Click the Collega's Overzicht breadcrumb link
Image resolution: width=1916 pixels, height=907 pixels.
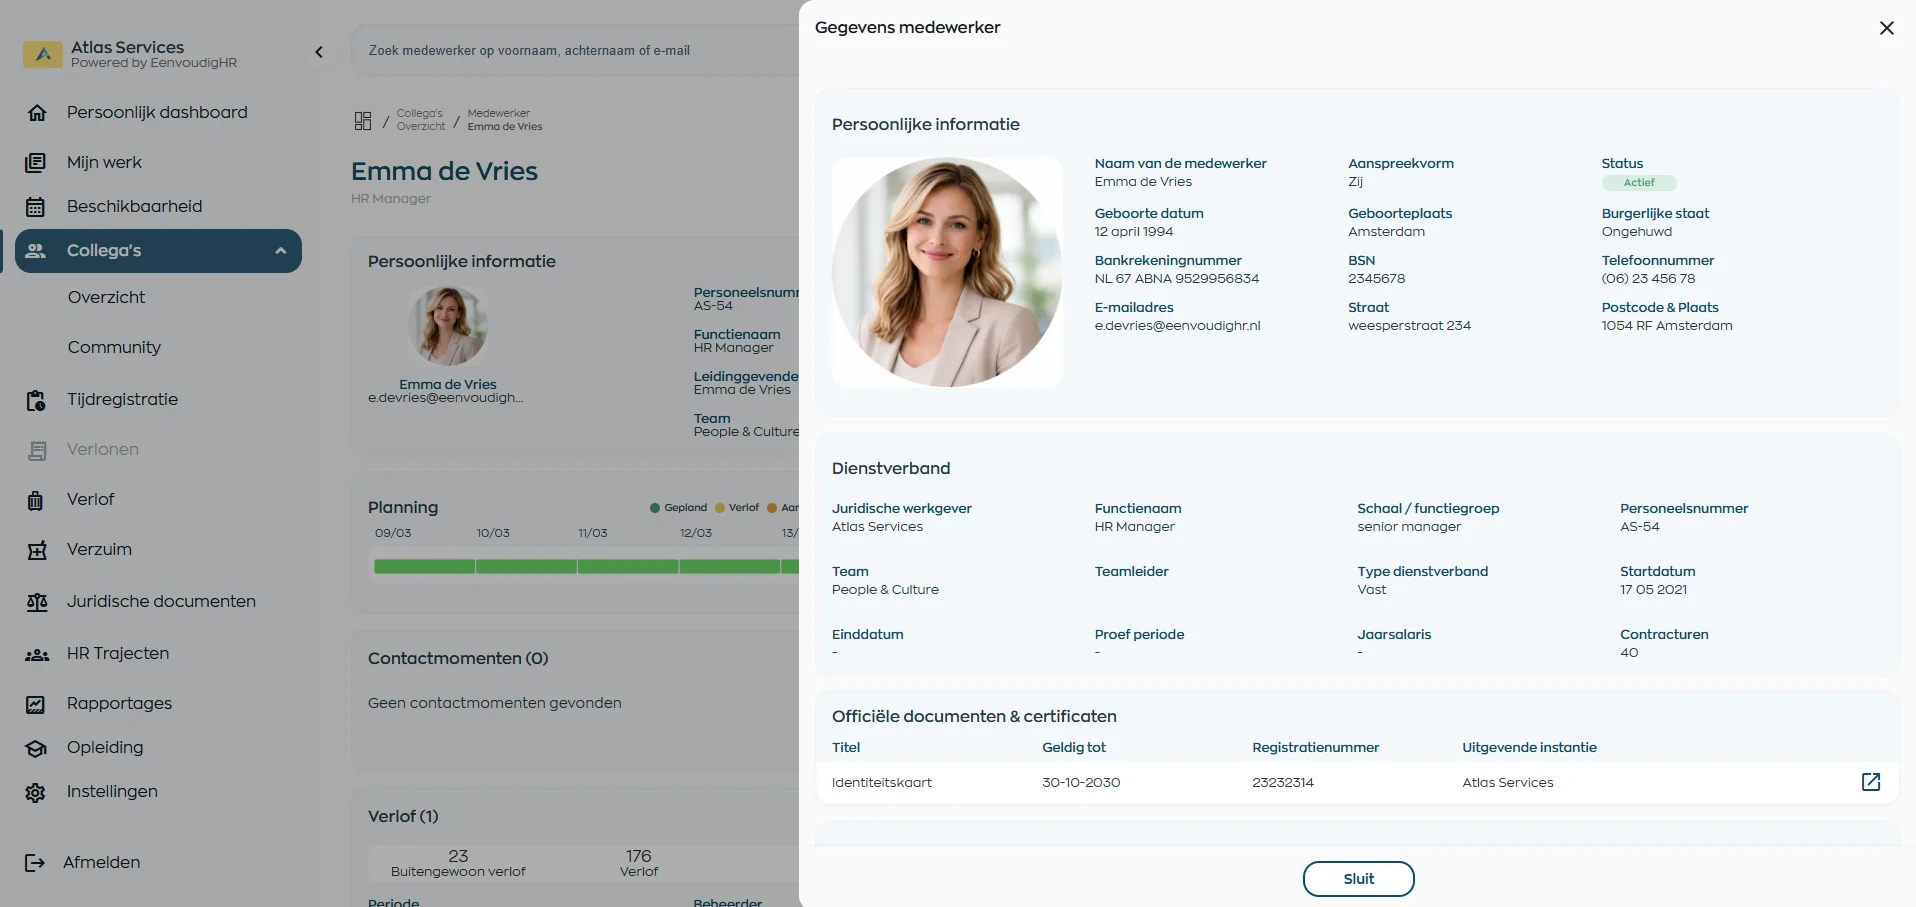(x=420, y=120)
